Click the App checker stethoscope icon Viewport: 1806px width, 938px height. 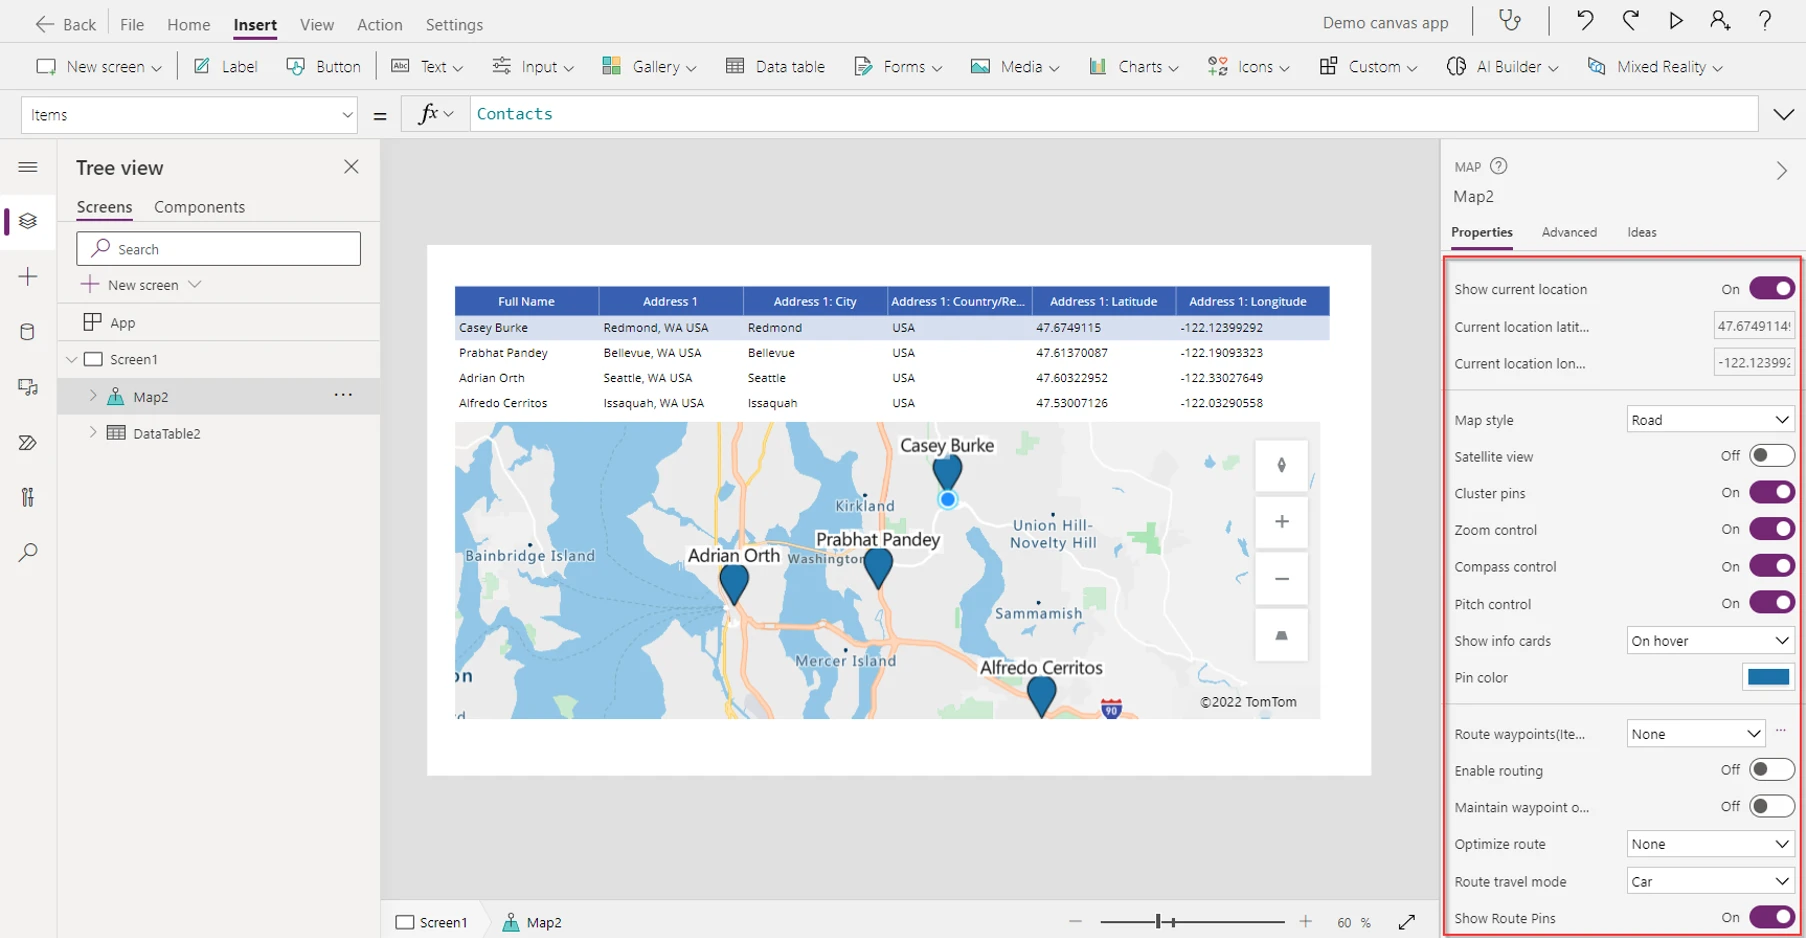click(x=1510, y=21)
